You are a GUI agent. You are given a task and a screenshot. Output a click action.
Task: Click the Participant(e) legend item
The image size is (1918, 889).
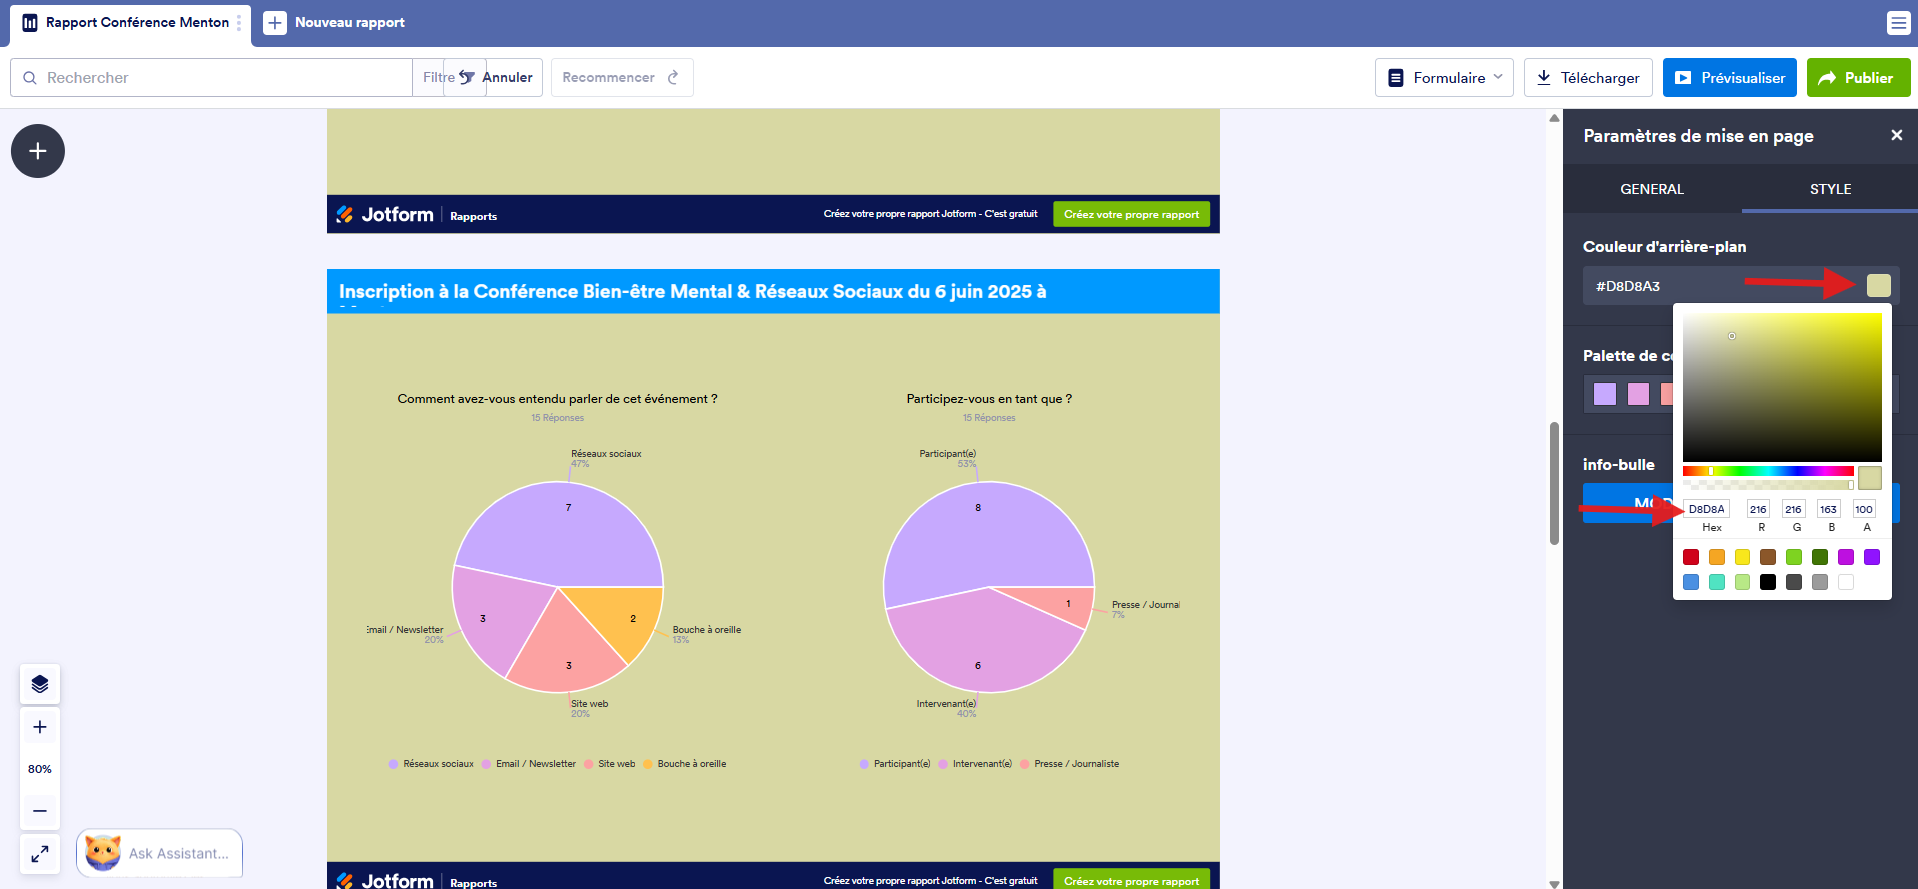(x=895, y=764)
